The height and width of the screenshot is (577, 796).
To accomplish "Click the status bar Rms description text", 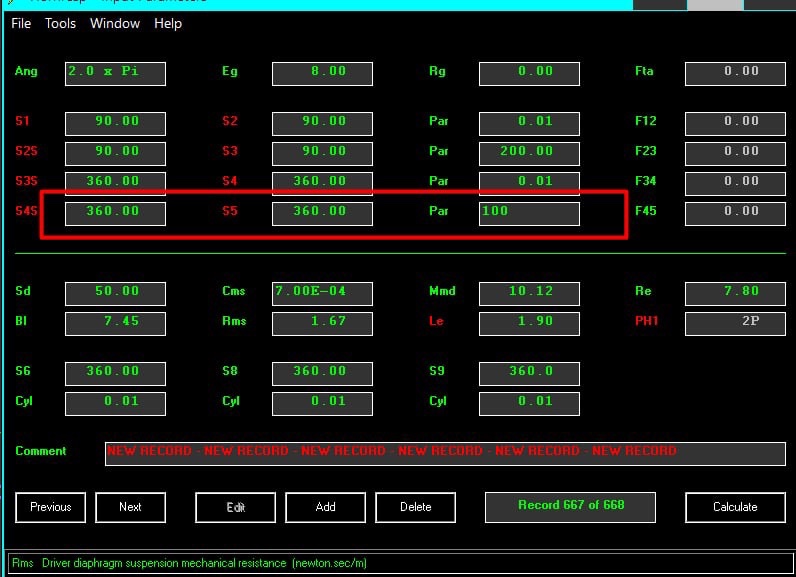I will pos(189,563).
